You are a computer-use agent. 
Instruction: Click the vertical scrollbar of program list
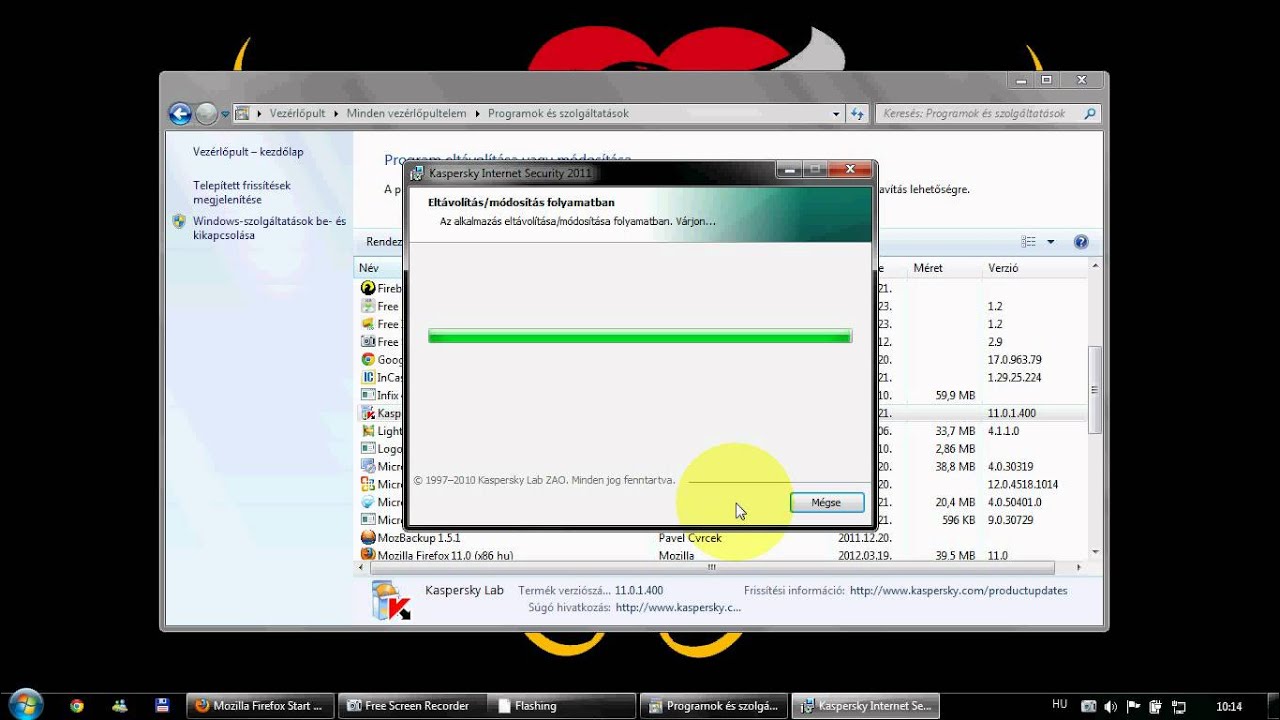pyautogui.click(x=1095, y=390)
